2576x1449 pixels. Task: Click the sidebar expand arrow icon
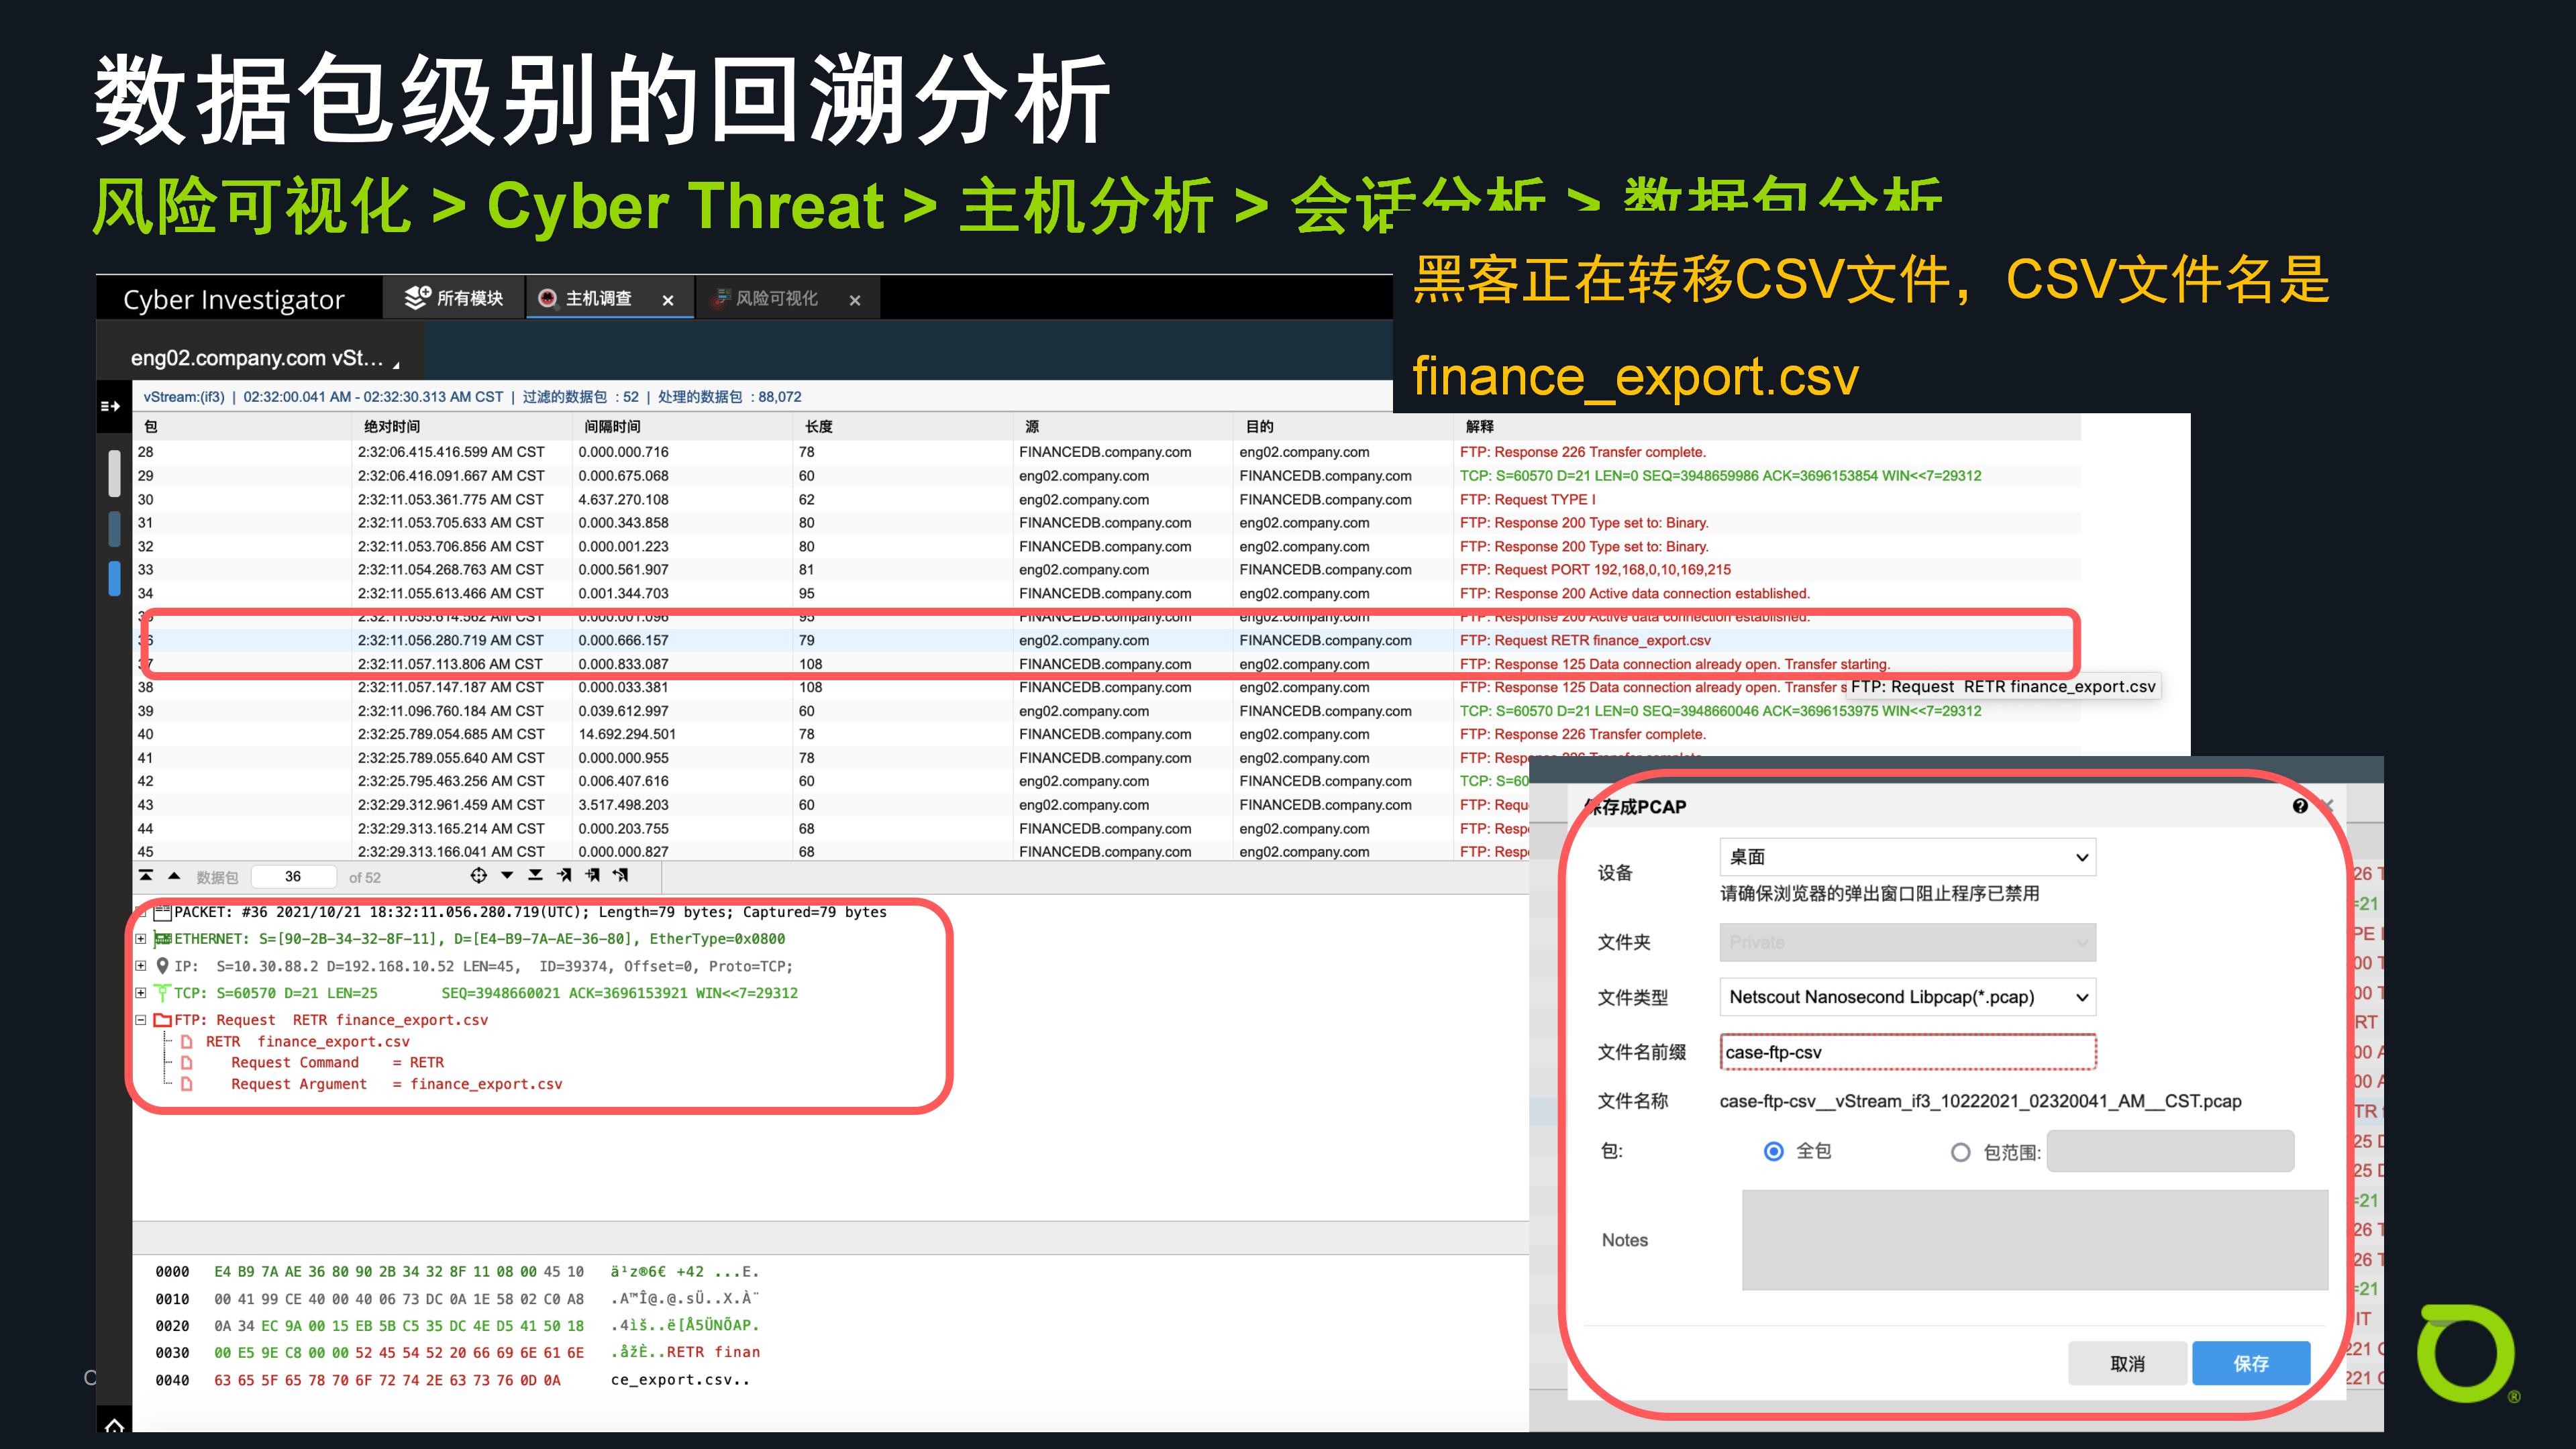(110, 406)
